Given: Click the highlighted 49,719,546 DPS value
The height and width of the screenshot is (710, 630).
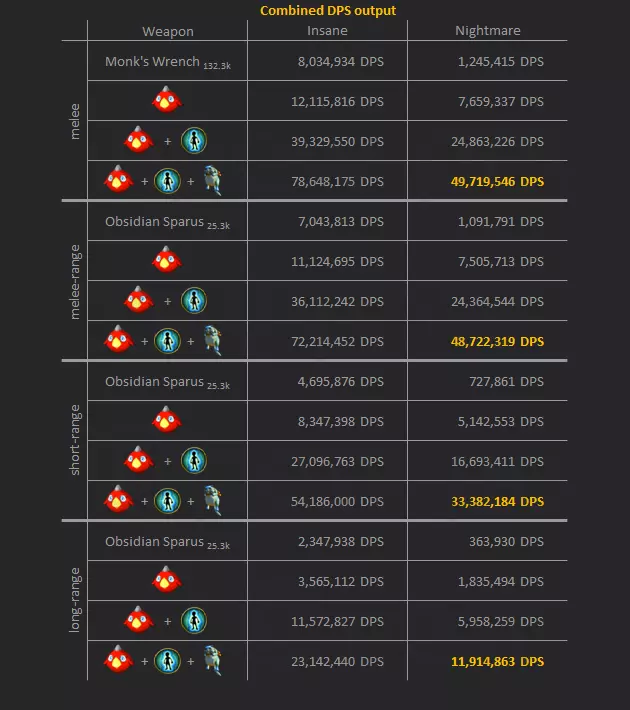Looking at the screenshot, I should (497, 181).
